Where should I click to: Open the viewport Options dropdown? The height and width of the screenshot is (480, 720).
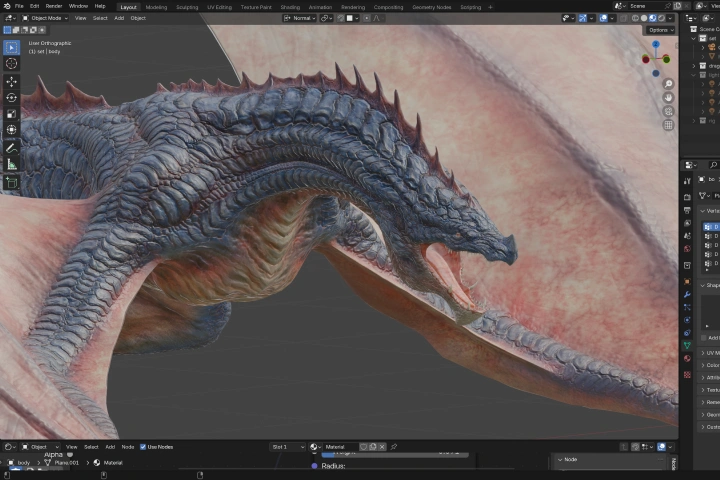coord(661,30)
